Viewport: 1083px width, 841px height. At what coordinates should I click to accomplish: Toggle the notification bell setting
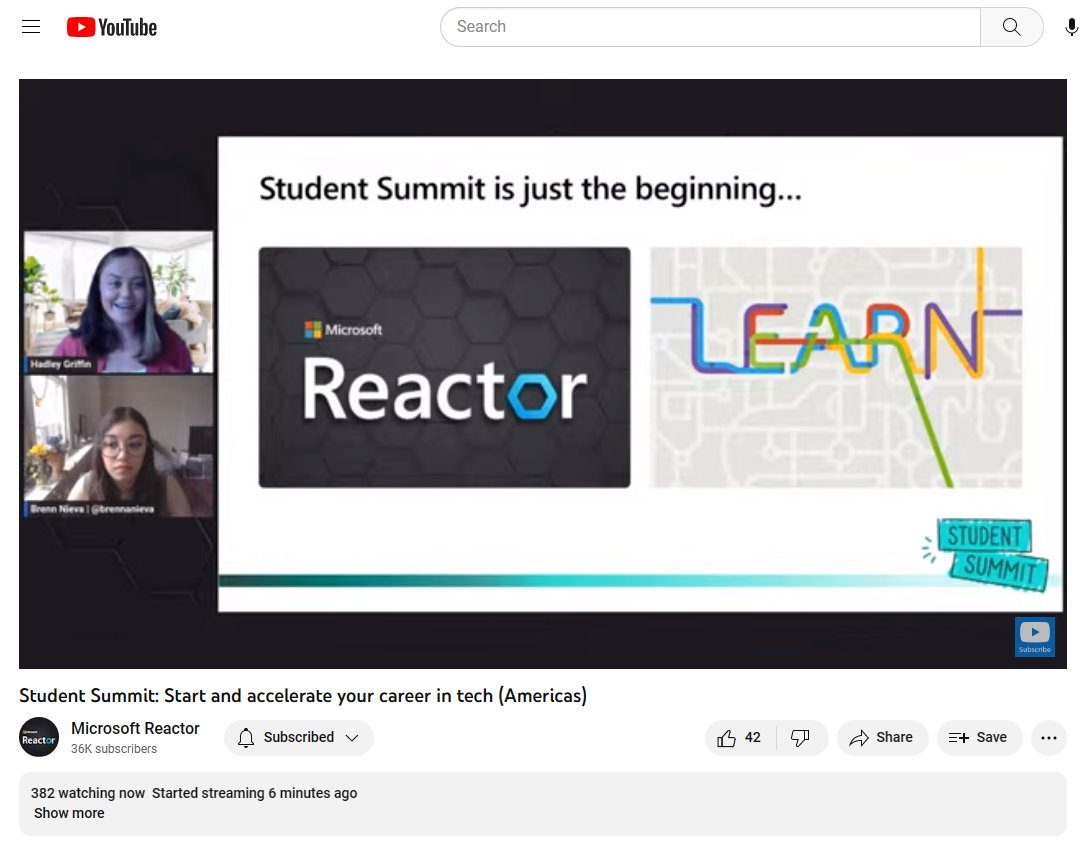pyautogui.click(x=246, y=737)
